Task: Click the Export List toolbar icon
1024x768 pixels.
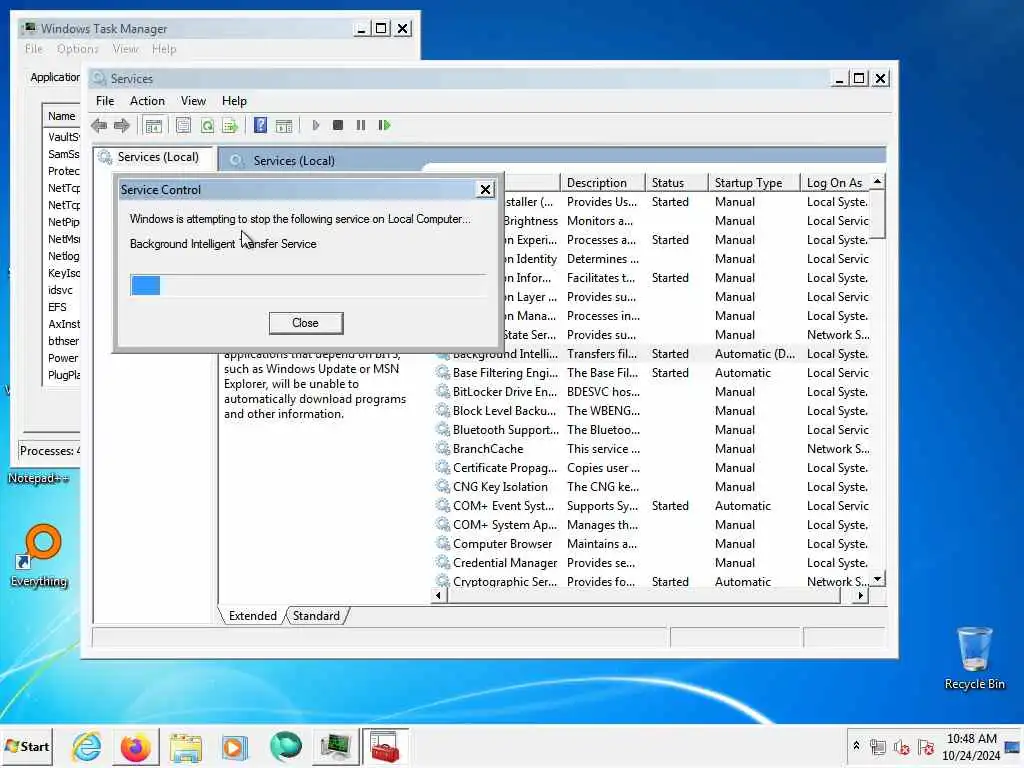Action: point(230,125)
